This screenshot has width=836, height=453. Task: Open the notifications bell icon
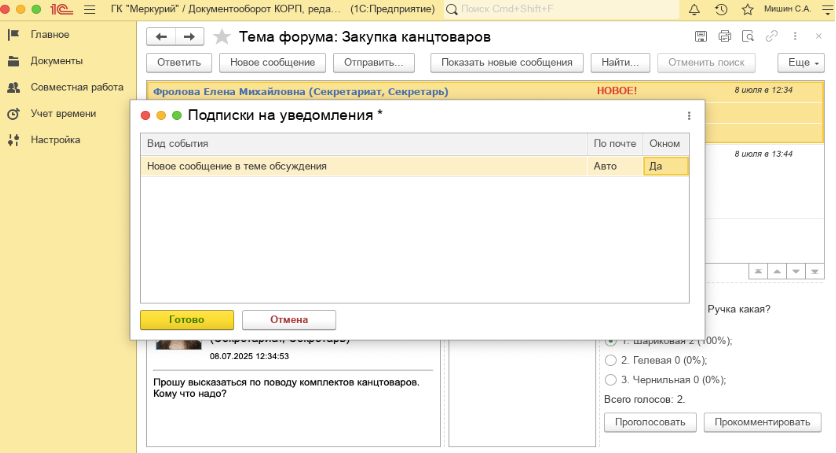(695, 9)
